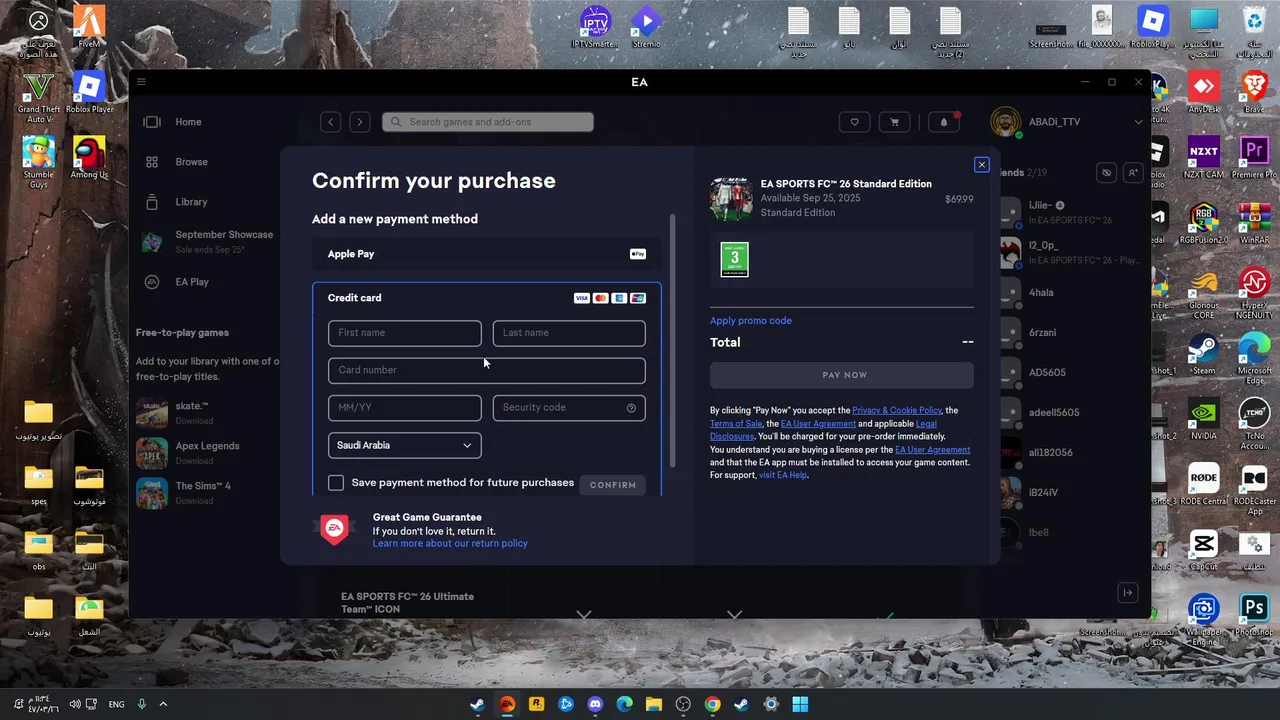This screenshot has height=720, width=1280.
Task: Open the shopping cart icon
Action: click(894, 122)
